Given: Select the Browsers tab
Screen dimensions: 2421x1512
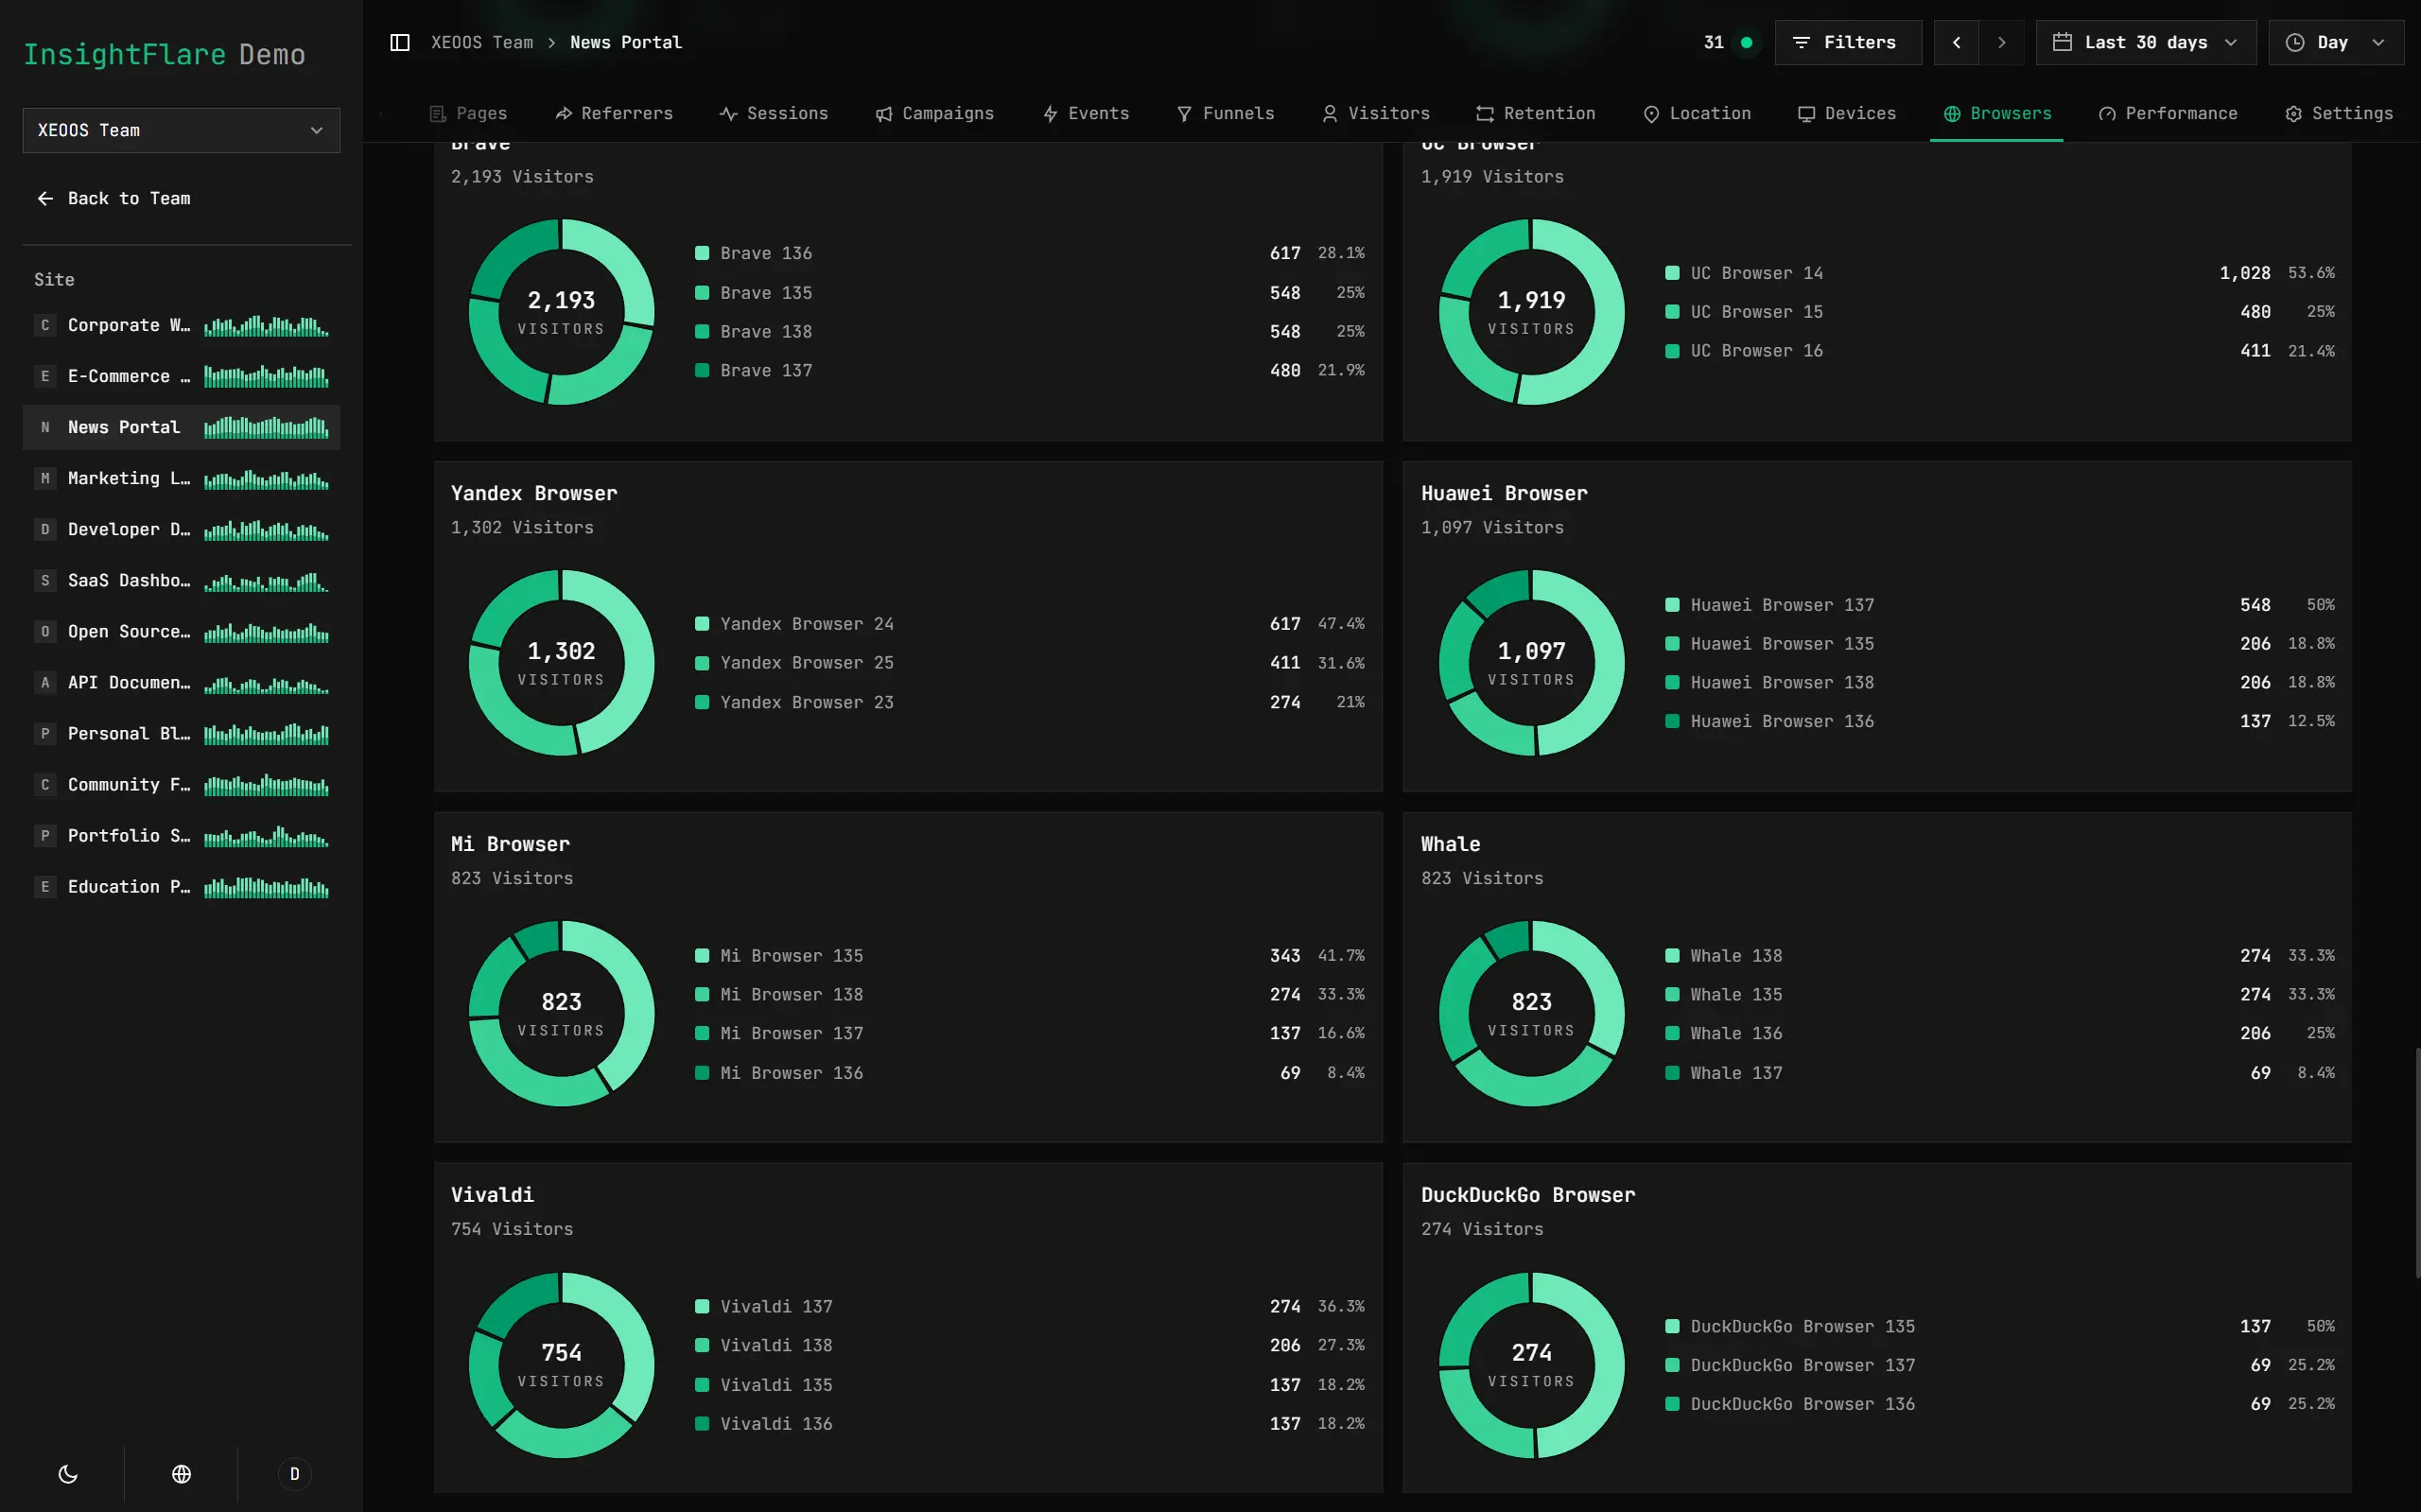Looking at the screenshot, I should 1997,114.
